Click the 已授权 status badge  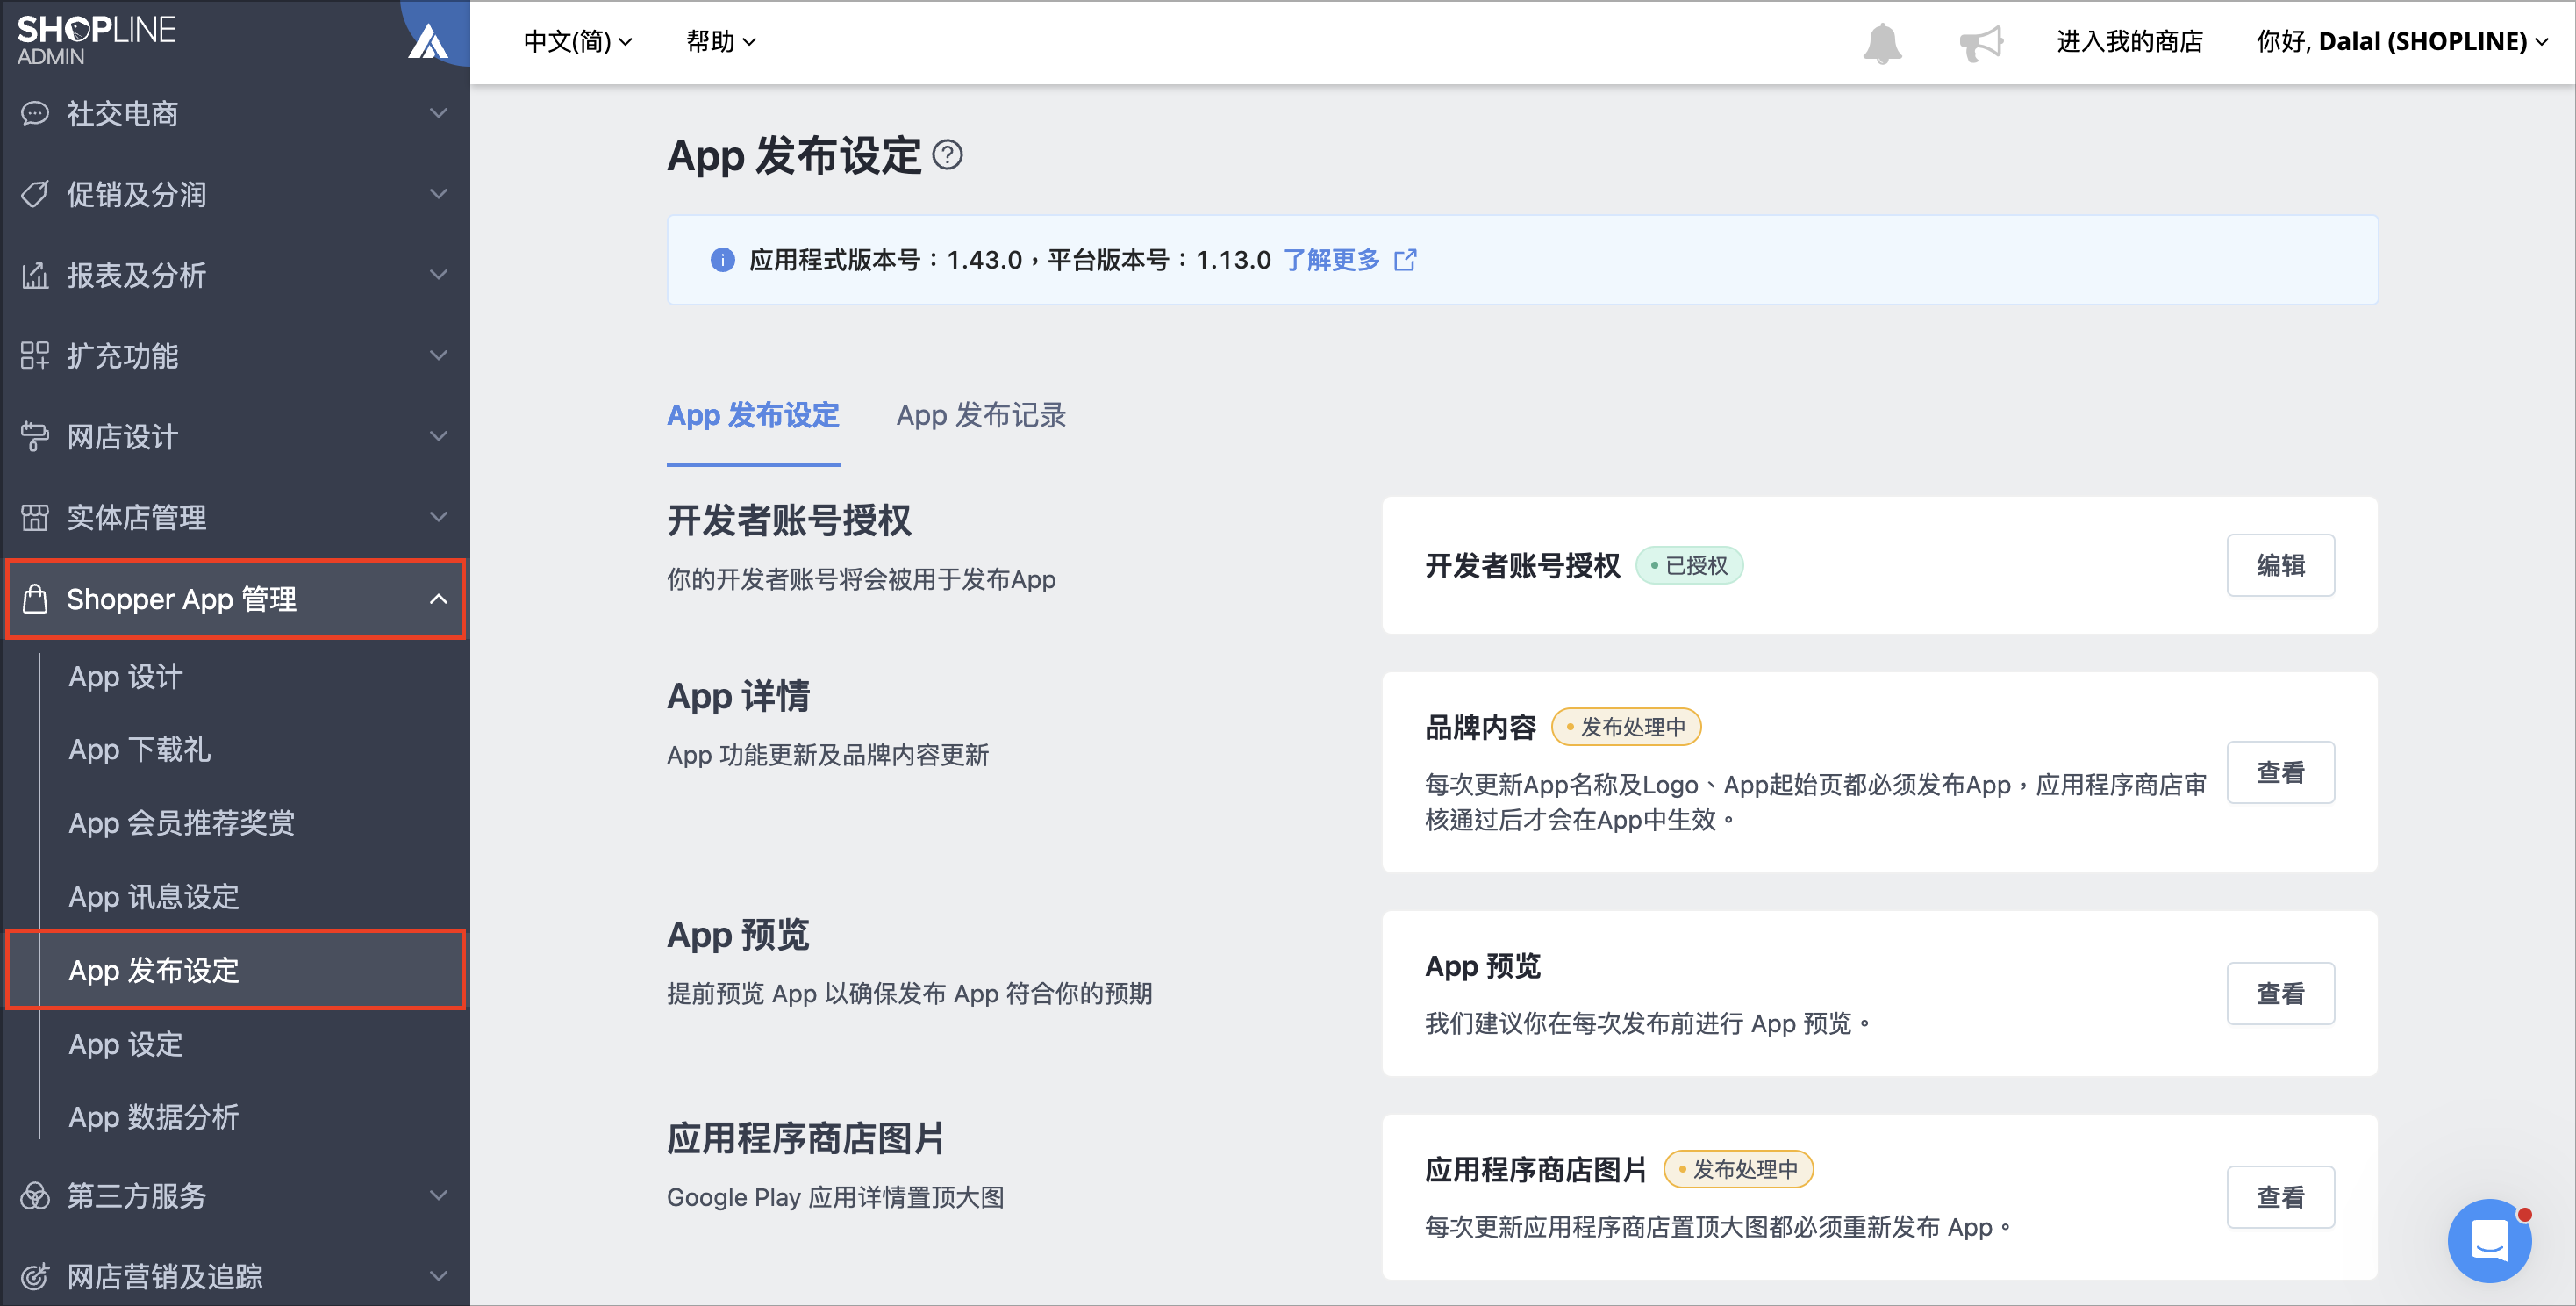coord(1689,566)
